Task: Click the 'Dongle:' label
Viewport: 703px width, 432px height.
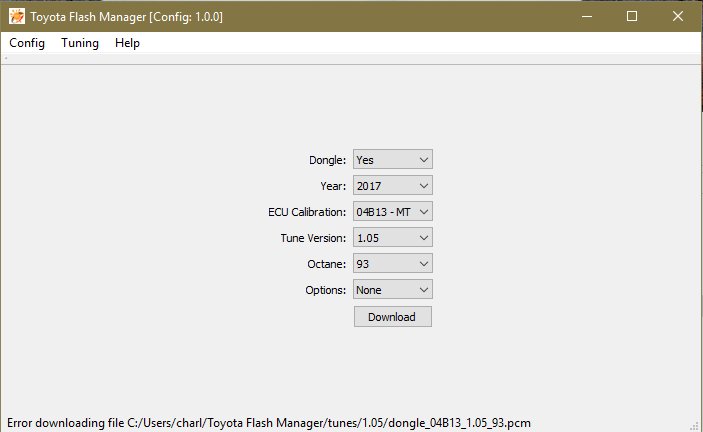Action: pos(327,160)
